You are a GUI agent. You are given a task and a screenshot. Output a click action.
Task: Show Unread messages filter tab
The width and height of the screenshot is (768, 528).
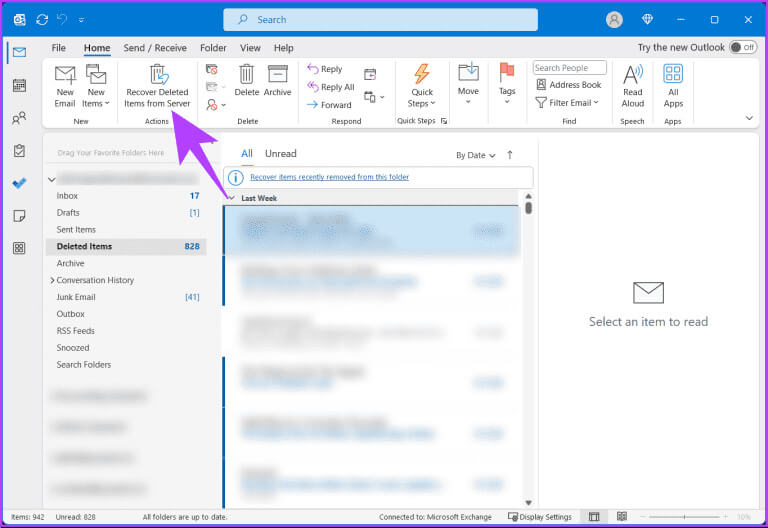click(281, 153)
